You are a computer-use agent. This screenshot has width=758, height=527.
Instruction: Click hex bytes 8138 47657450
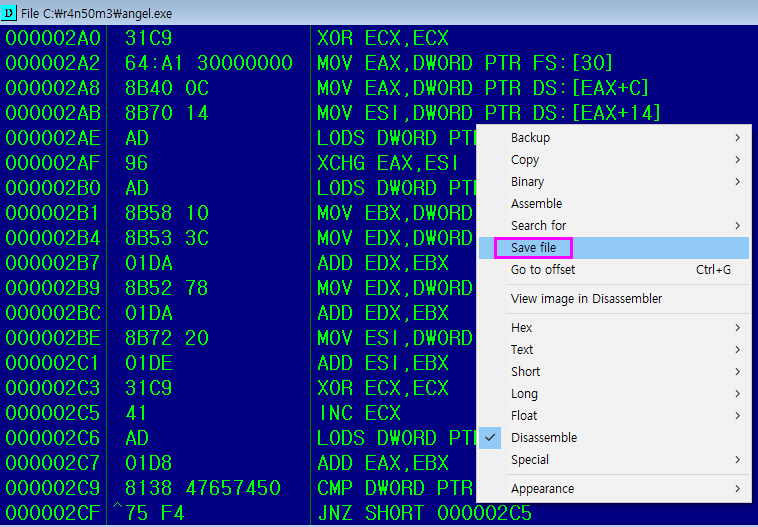click(203, 488)
